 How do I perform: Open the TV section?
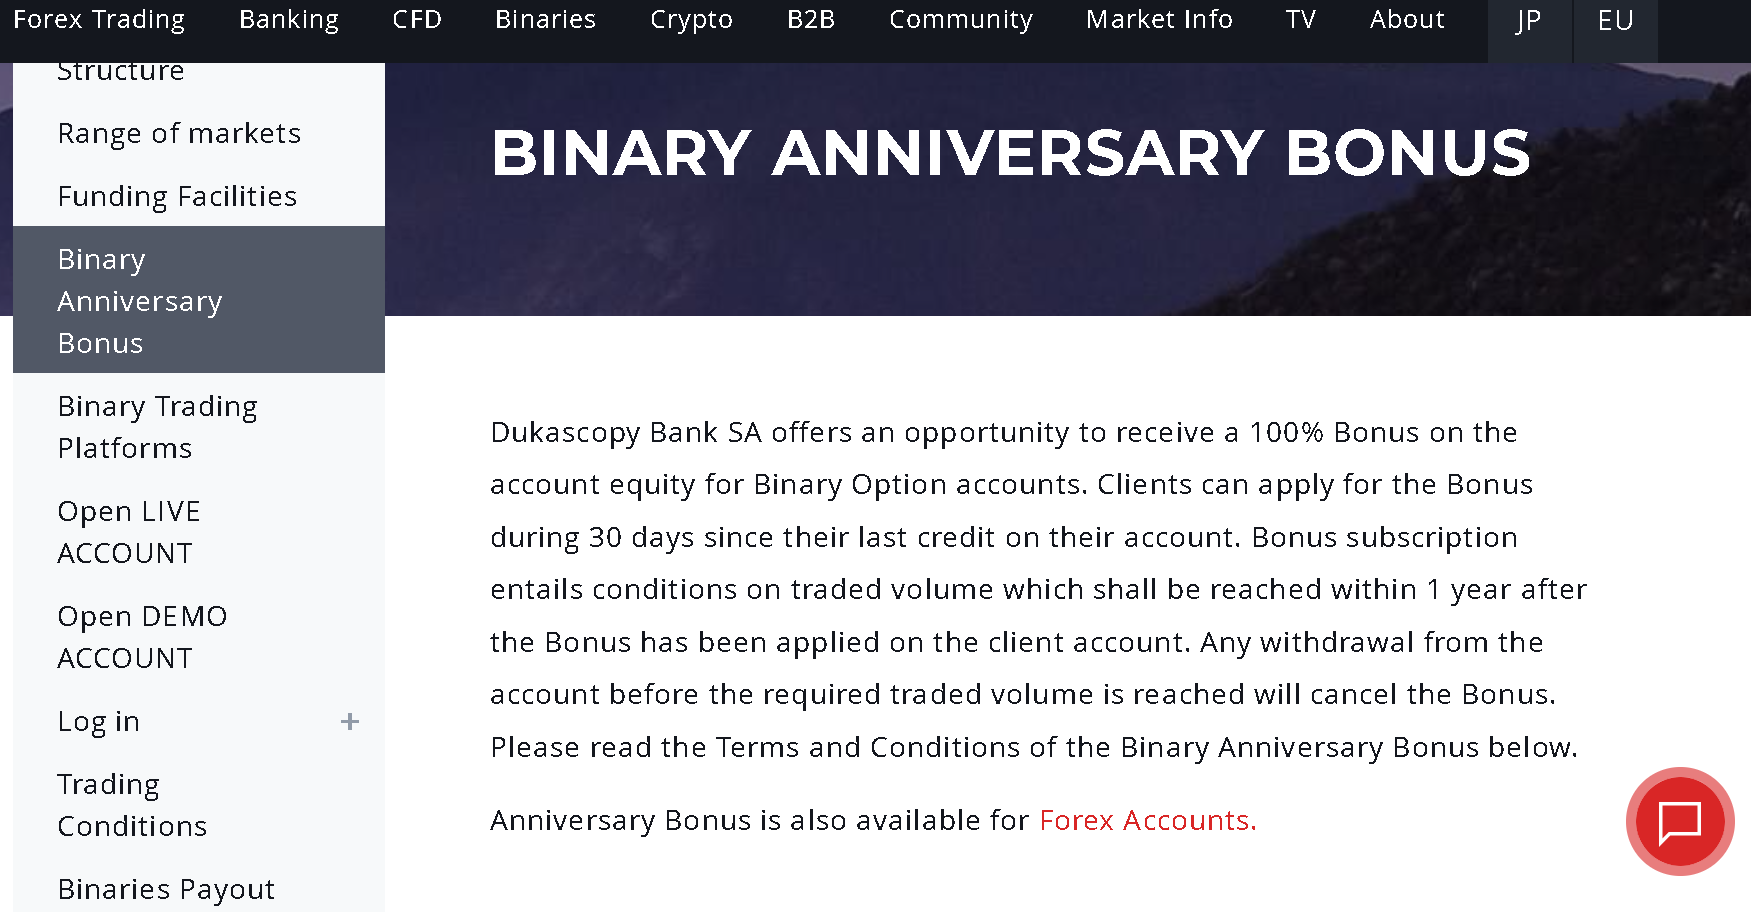[x=1300, y=20]
